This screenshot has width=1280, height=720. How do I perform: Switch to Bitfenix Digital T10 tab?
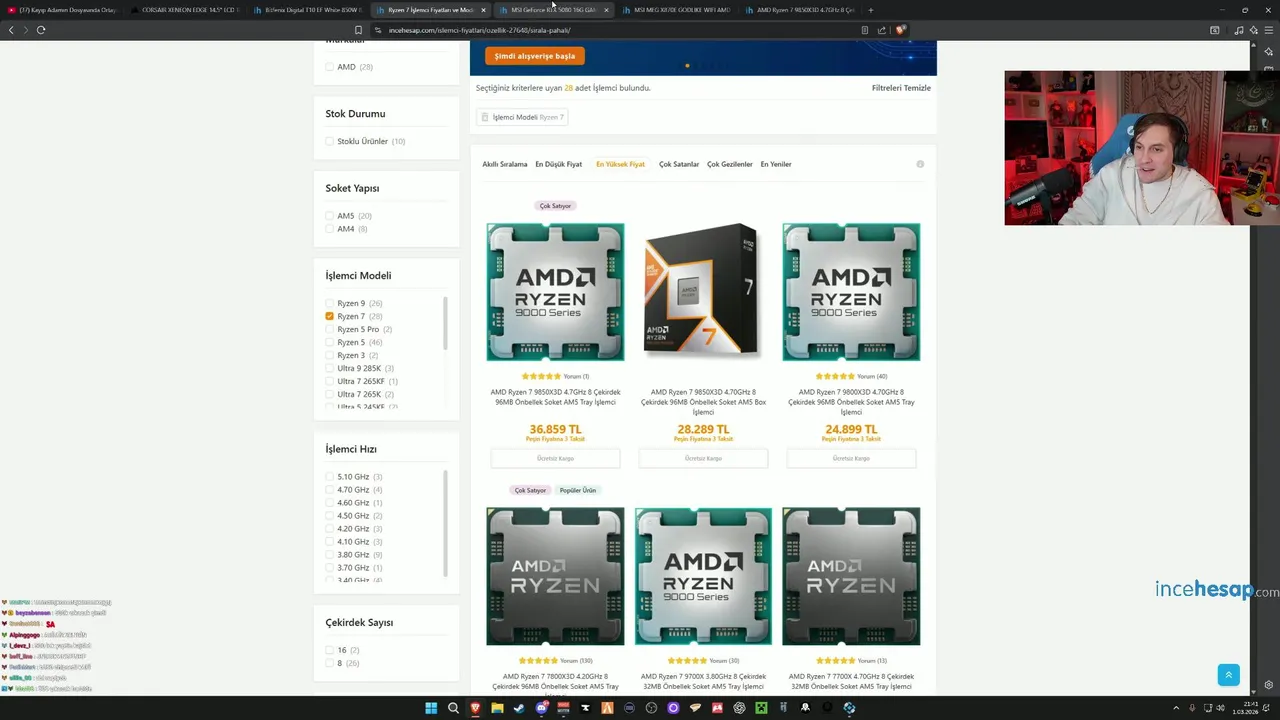click(306, 10)
